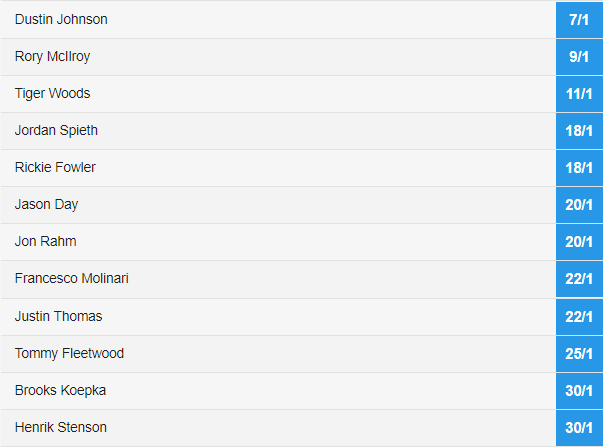The width and height of the screenshot is (603, 447).
Task: Click the Francesco Molinari name
Action: tap(71, 279)
